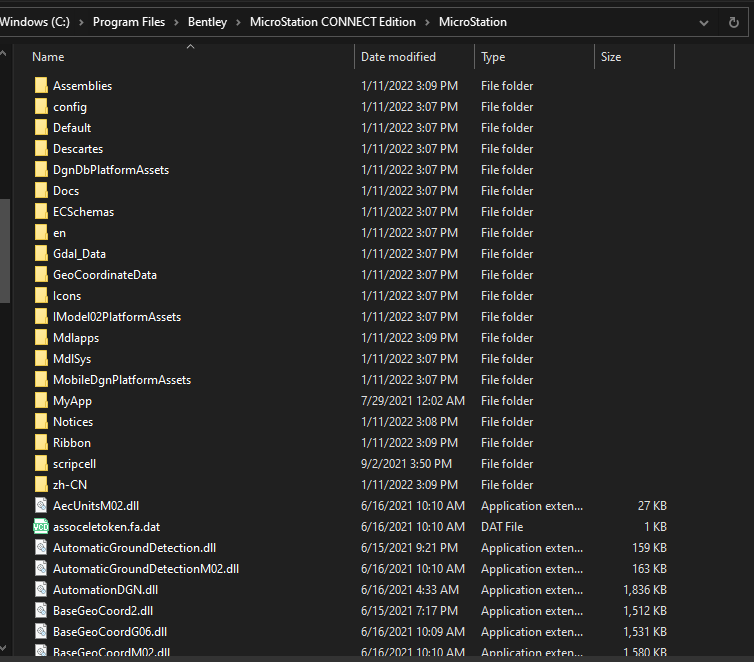
Task: Click the MicroStation breadcrumb segment
Action: pos(473,22)
